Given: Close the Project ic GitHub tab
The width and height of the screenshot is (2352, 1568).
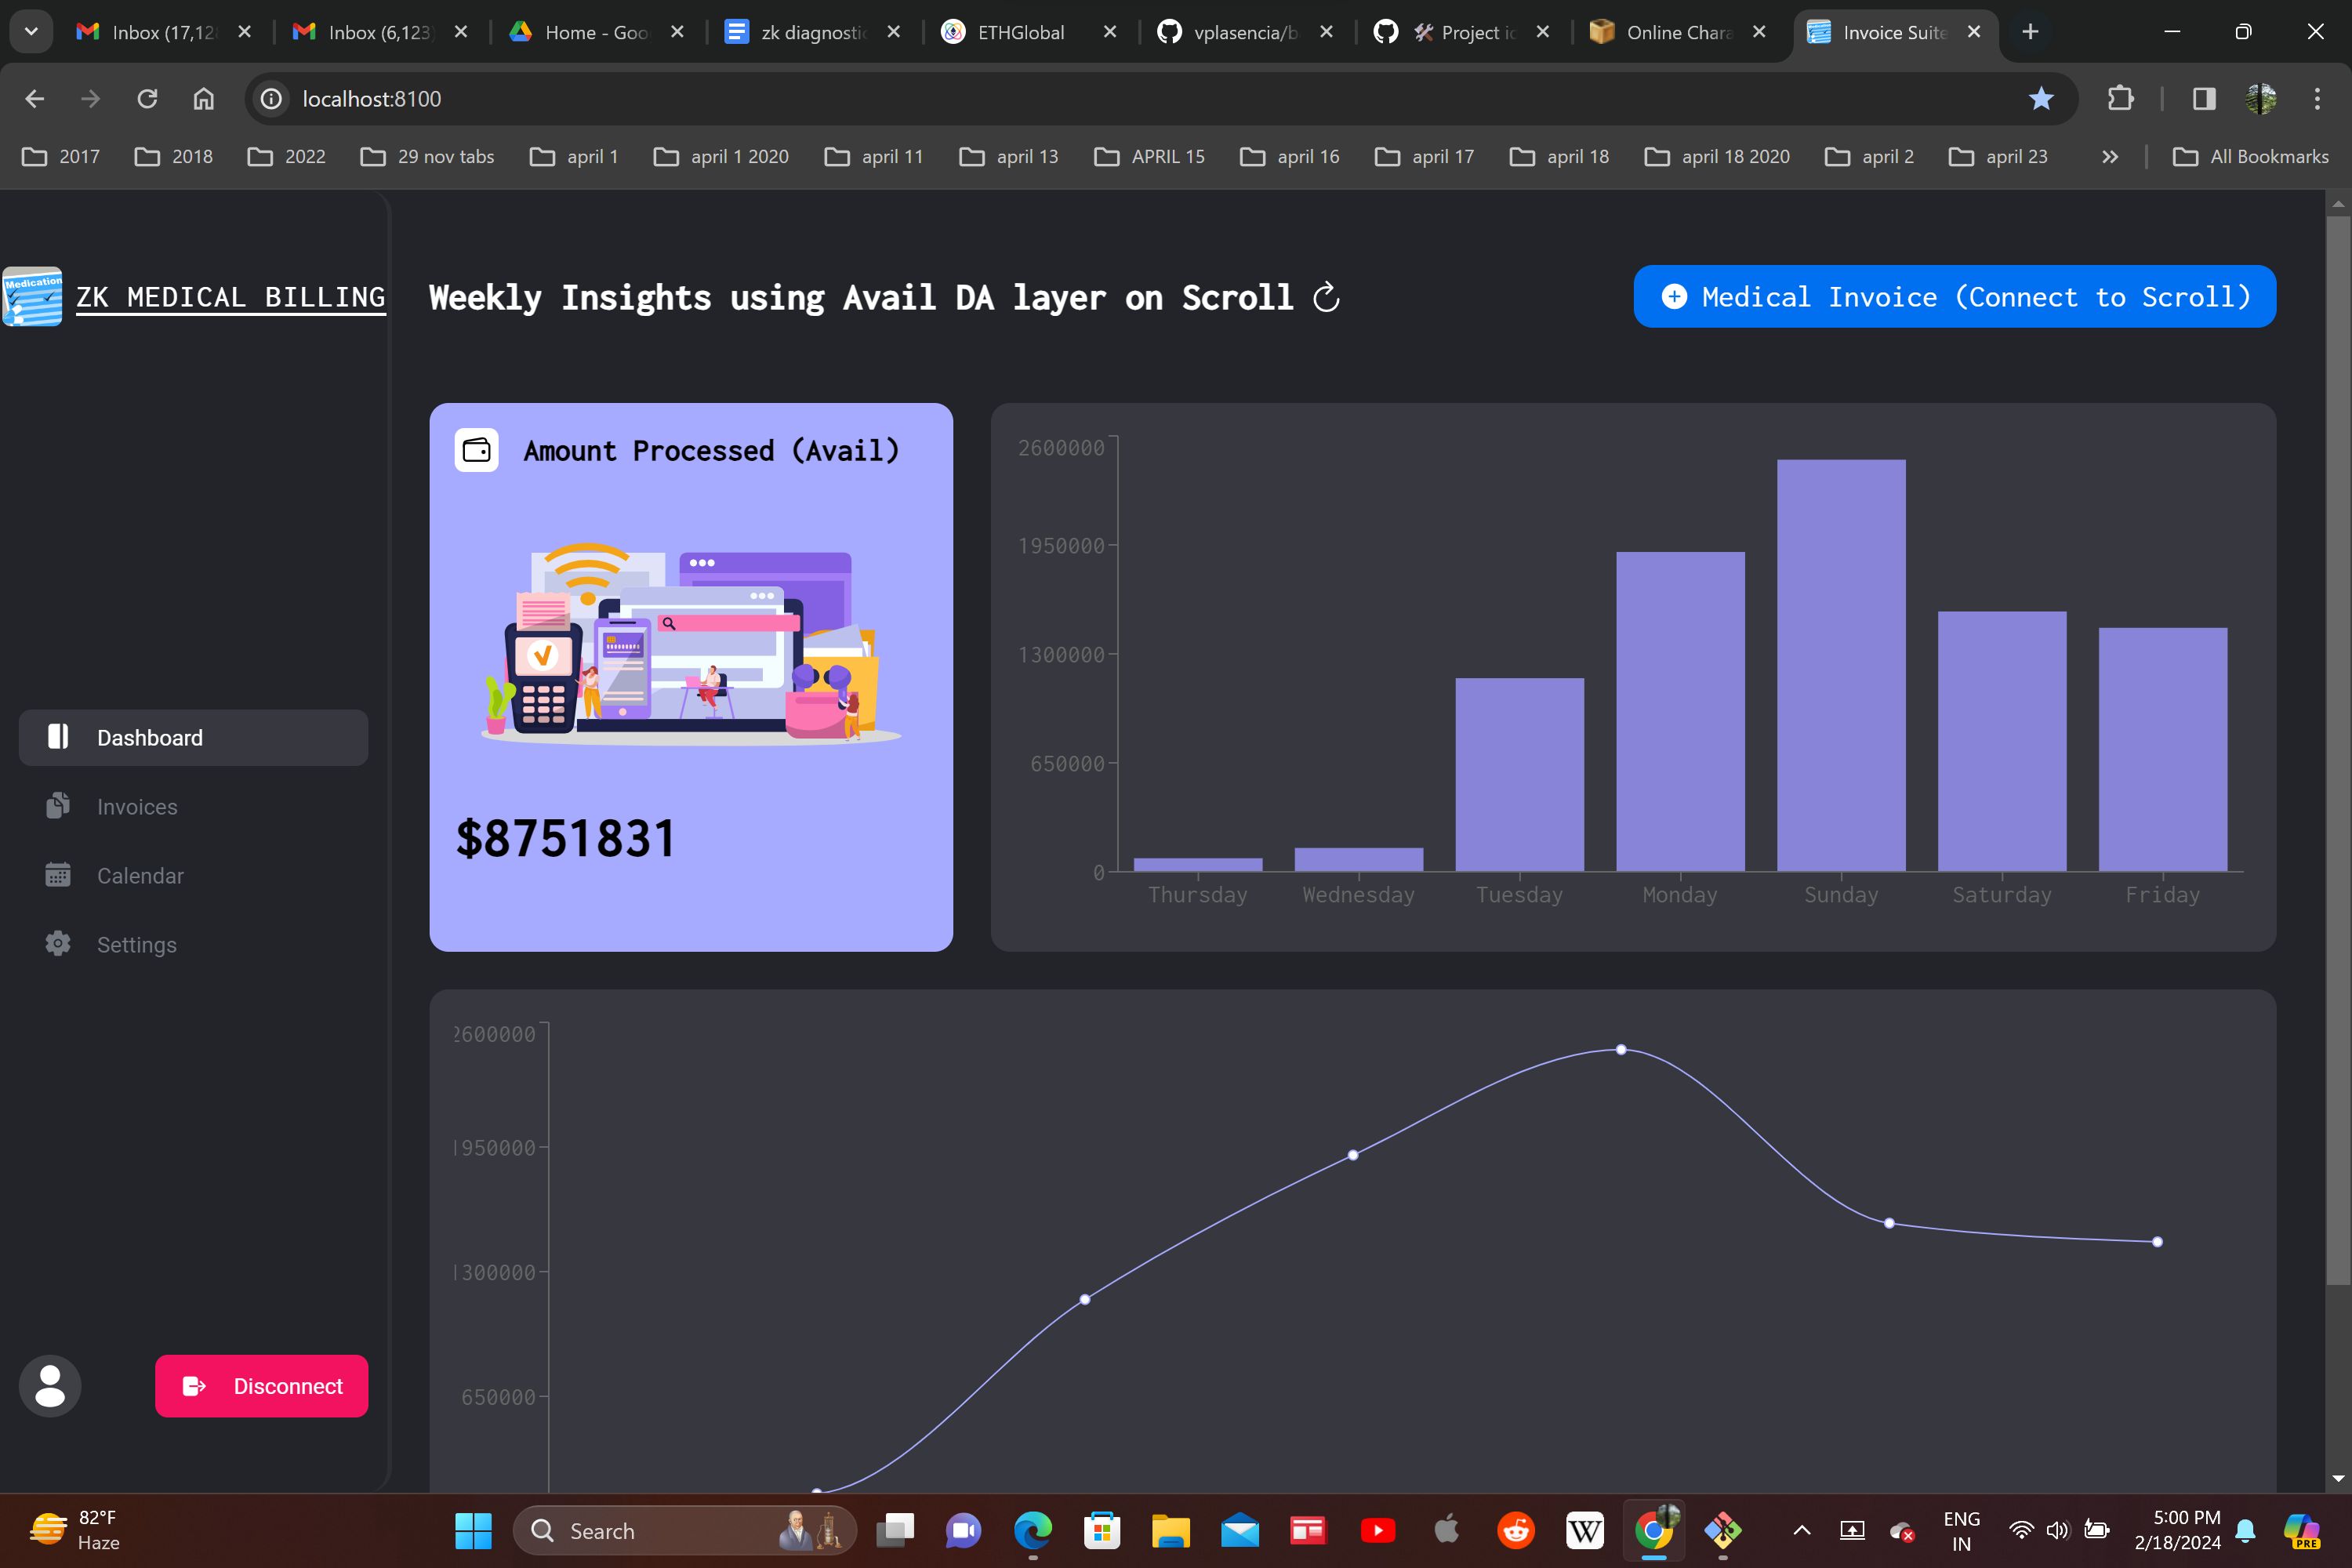Looking at the screenshot, I should coord(1543,32).
